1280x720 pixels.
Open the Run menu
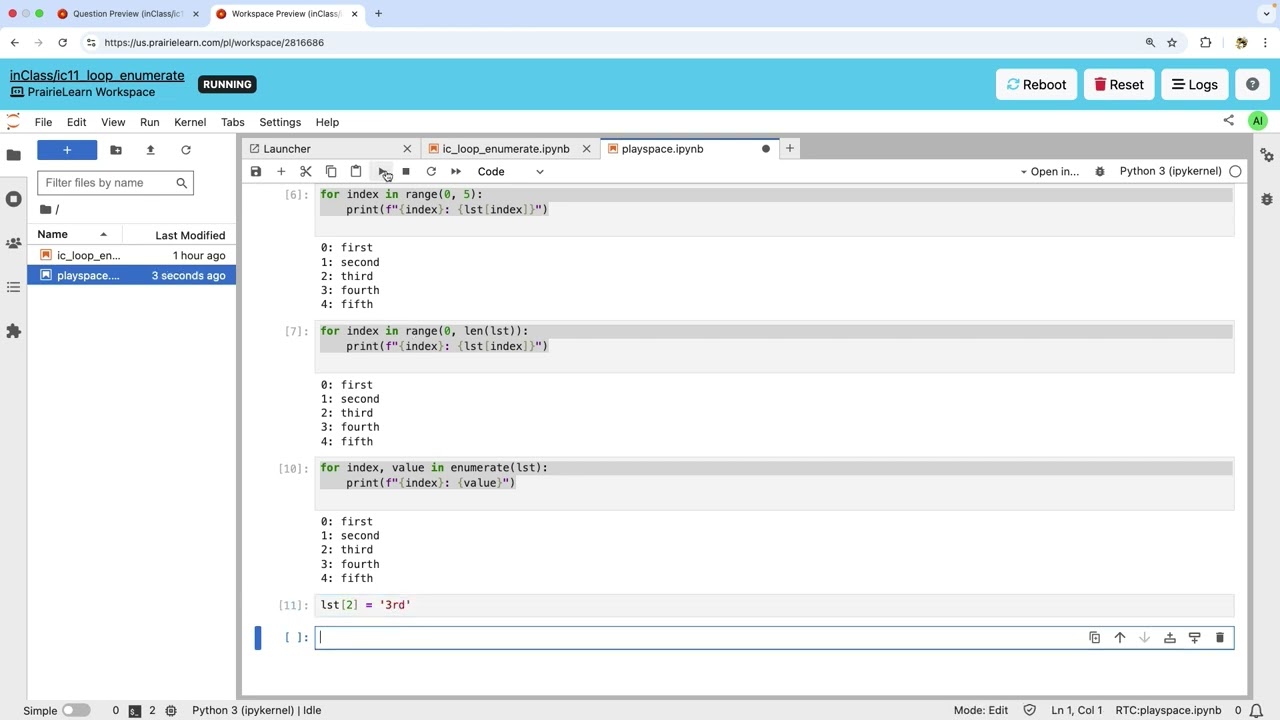click(149, 122)
